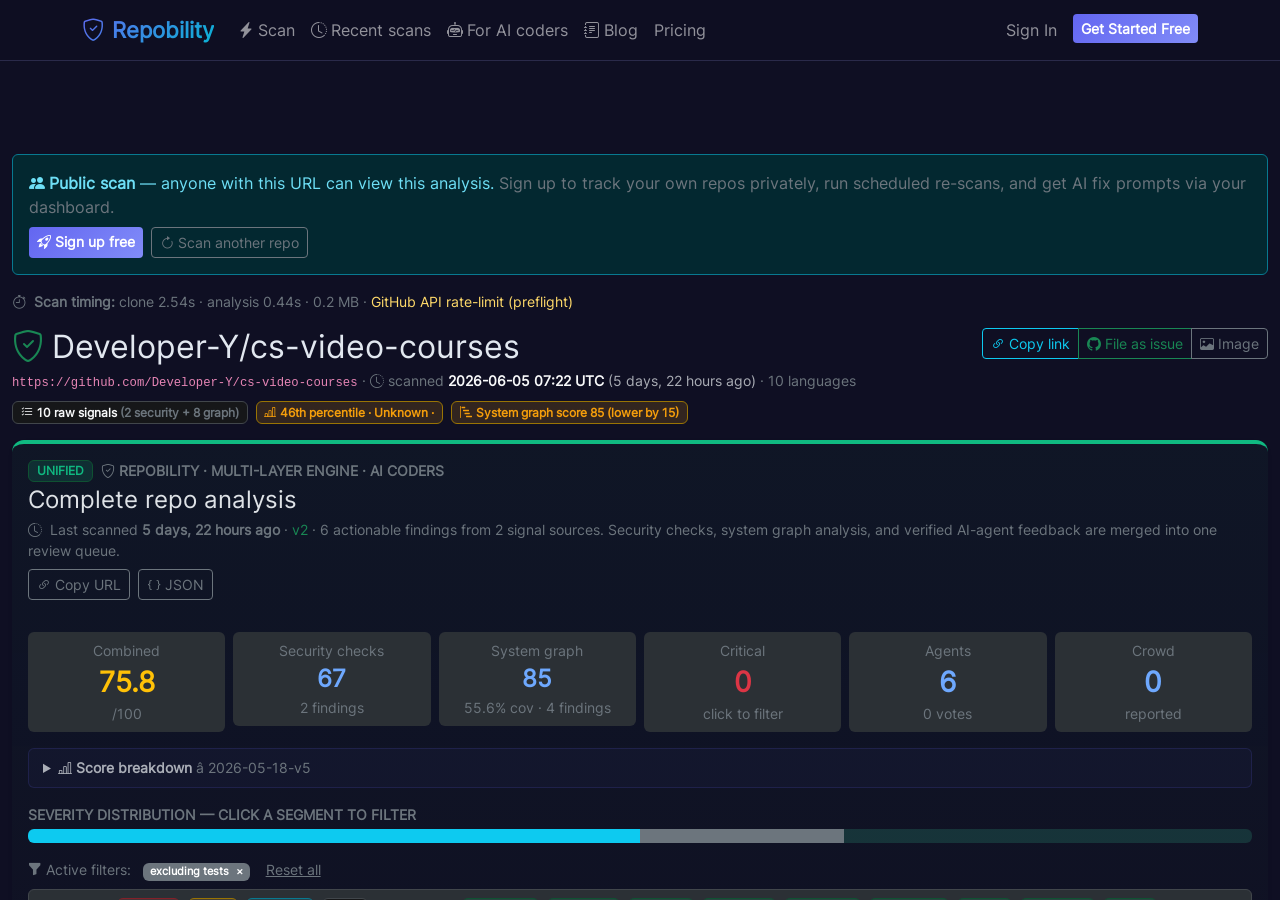Open the Scan menu item
1280x900 pixels.
pos(267,30)
